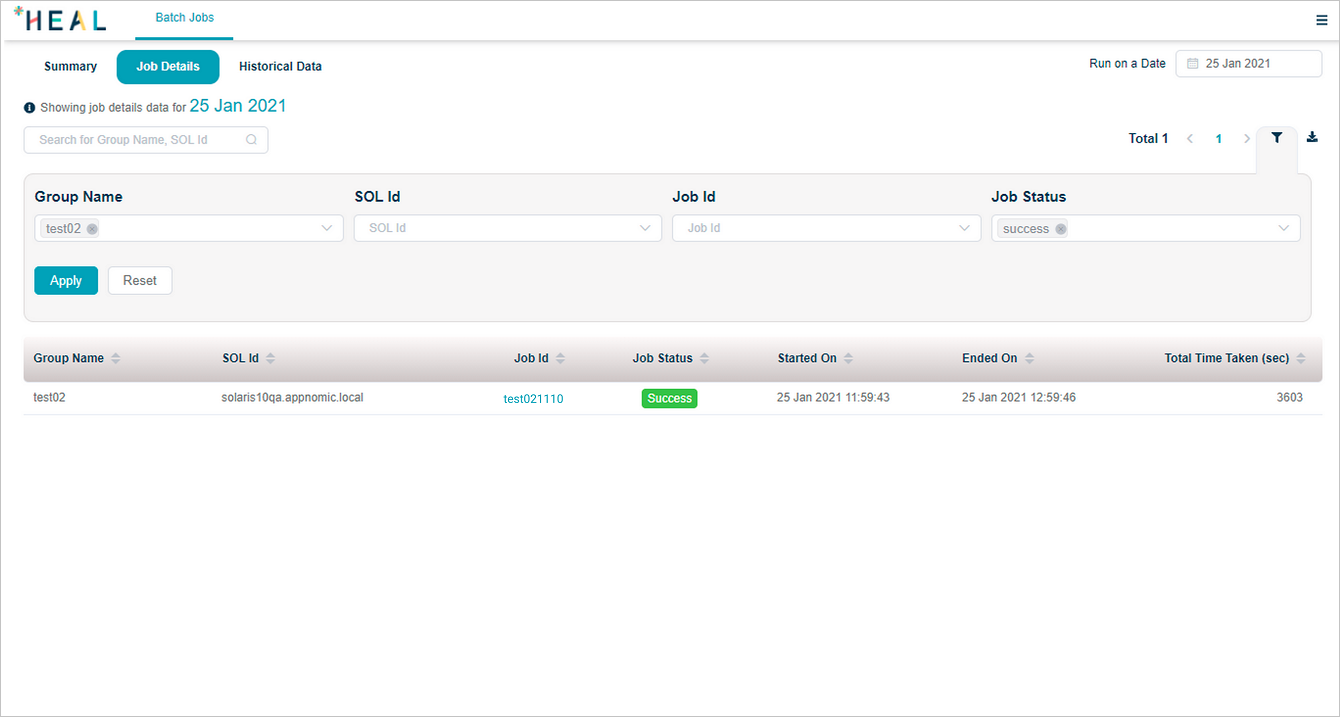Image resolution: width=1340 pixels, height=717 pixels.
Task: Click the Reset button
Action: point(140,281)
